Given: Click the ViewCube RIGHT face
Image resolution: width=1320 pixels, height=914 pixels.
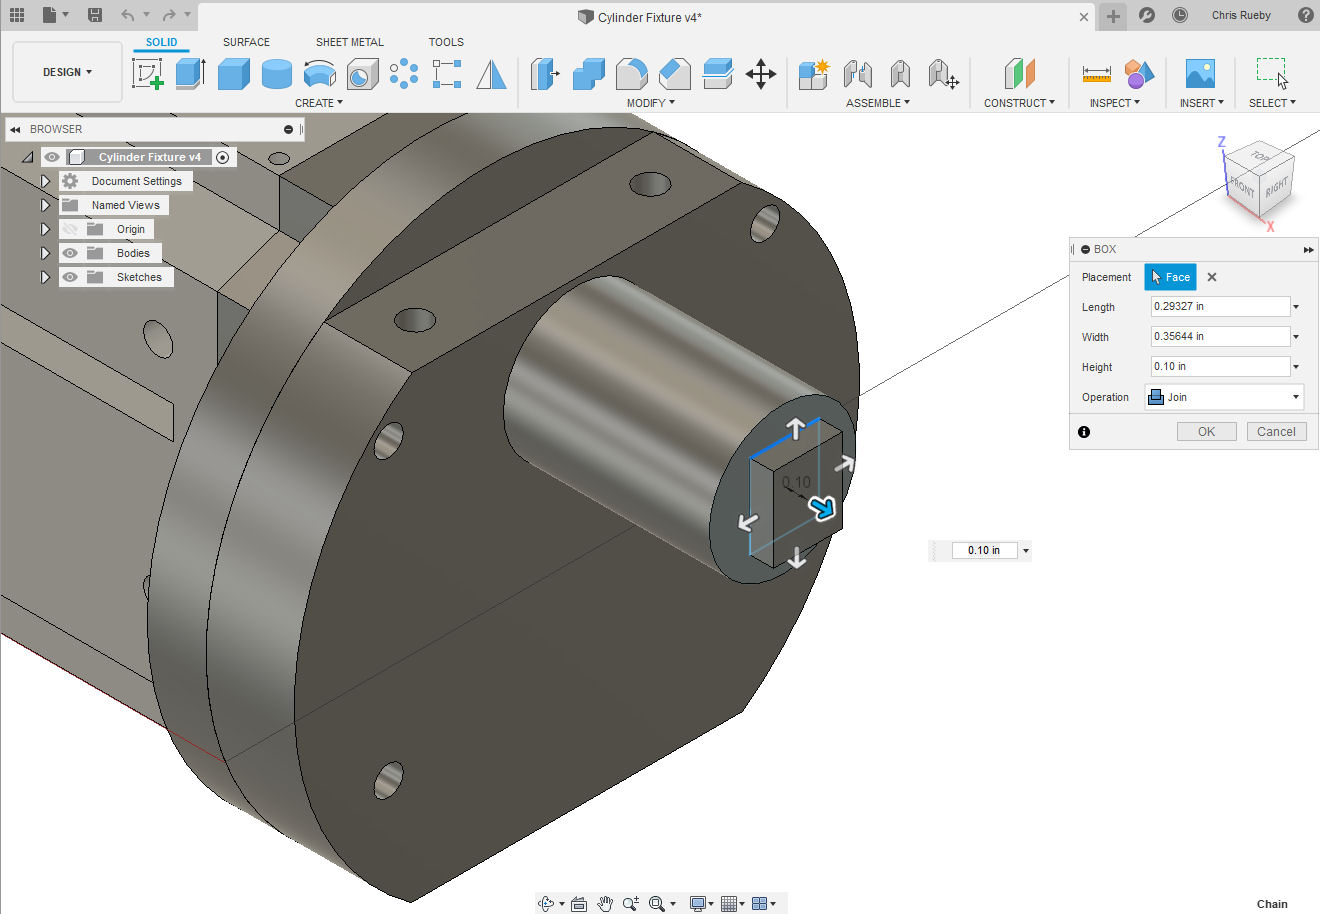Looking at the screenshot, I should [x=1277, y=187].
